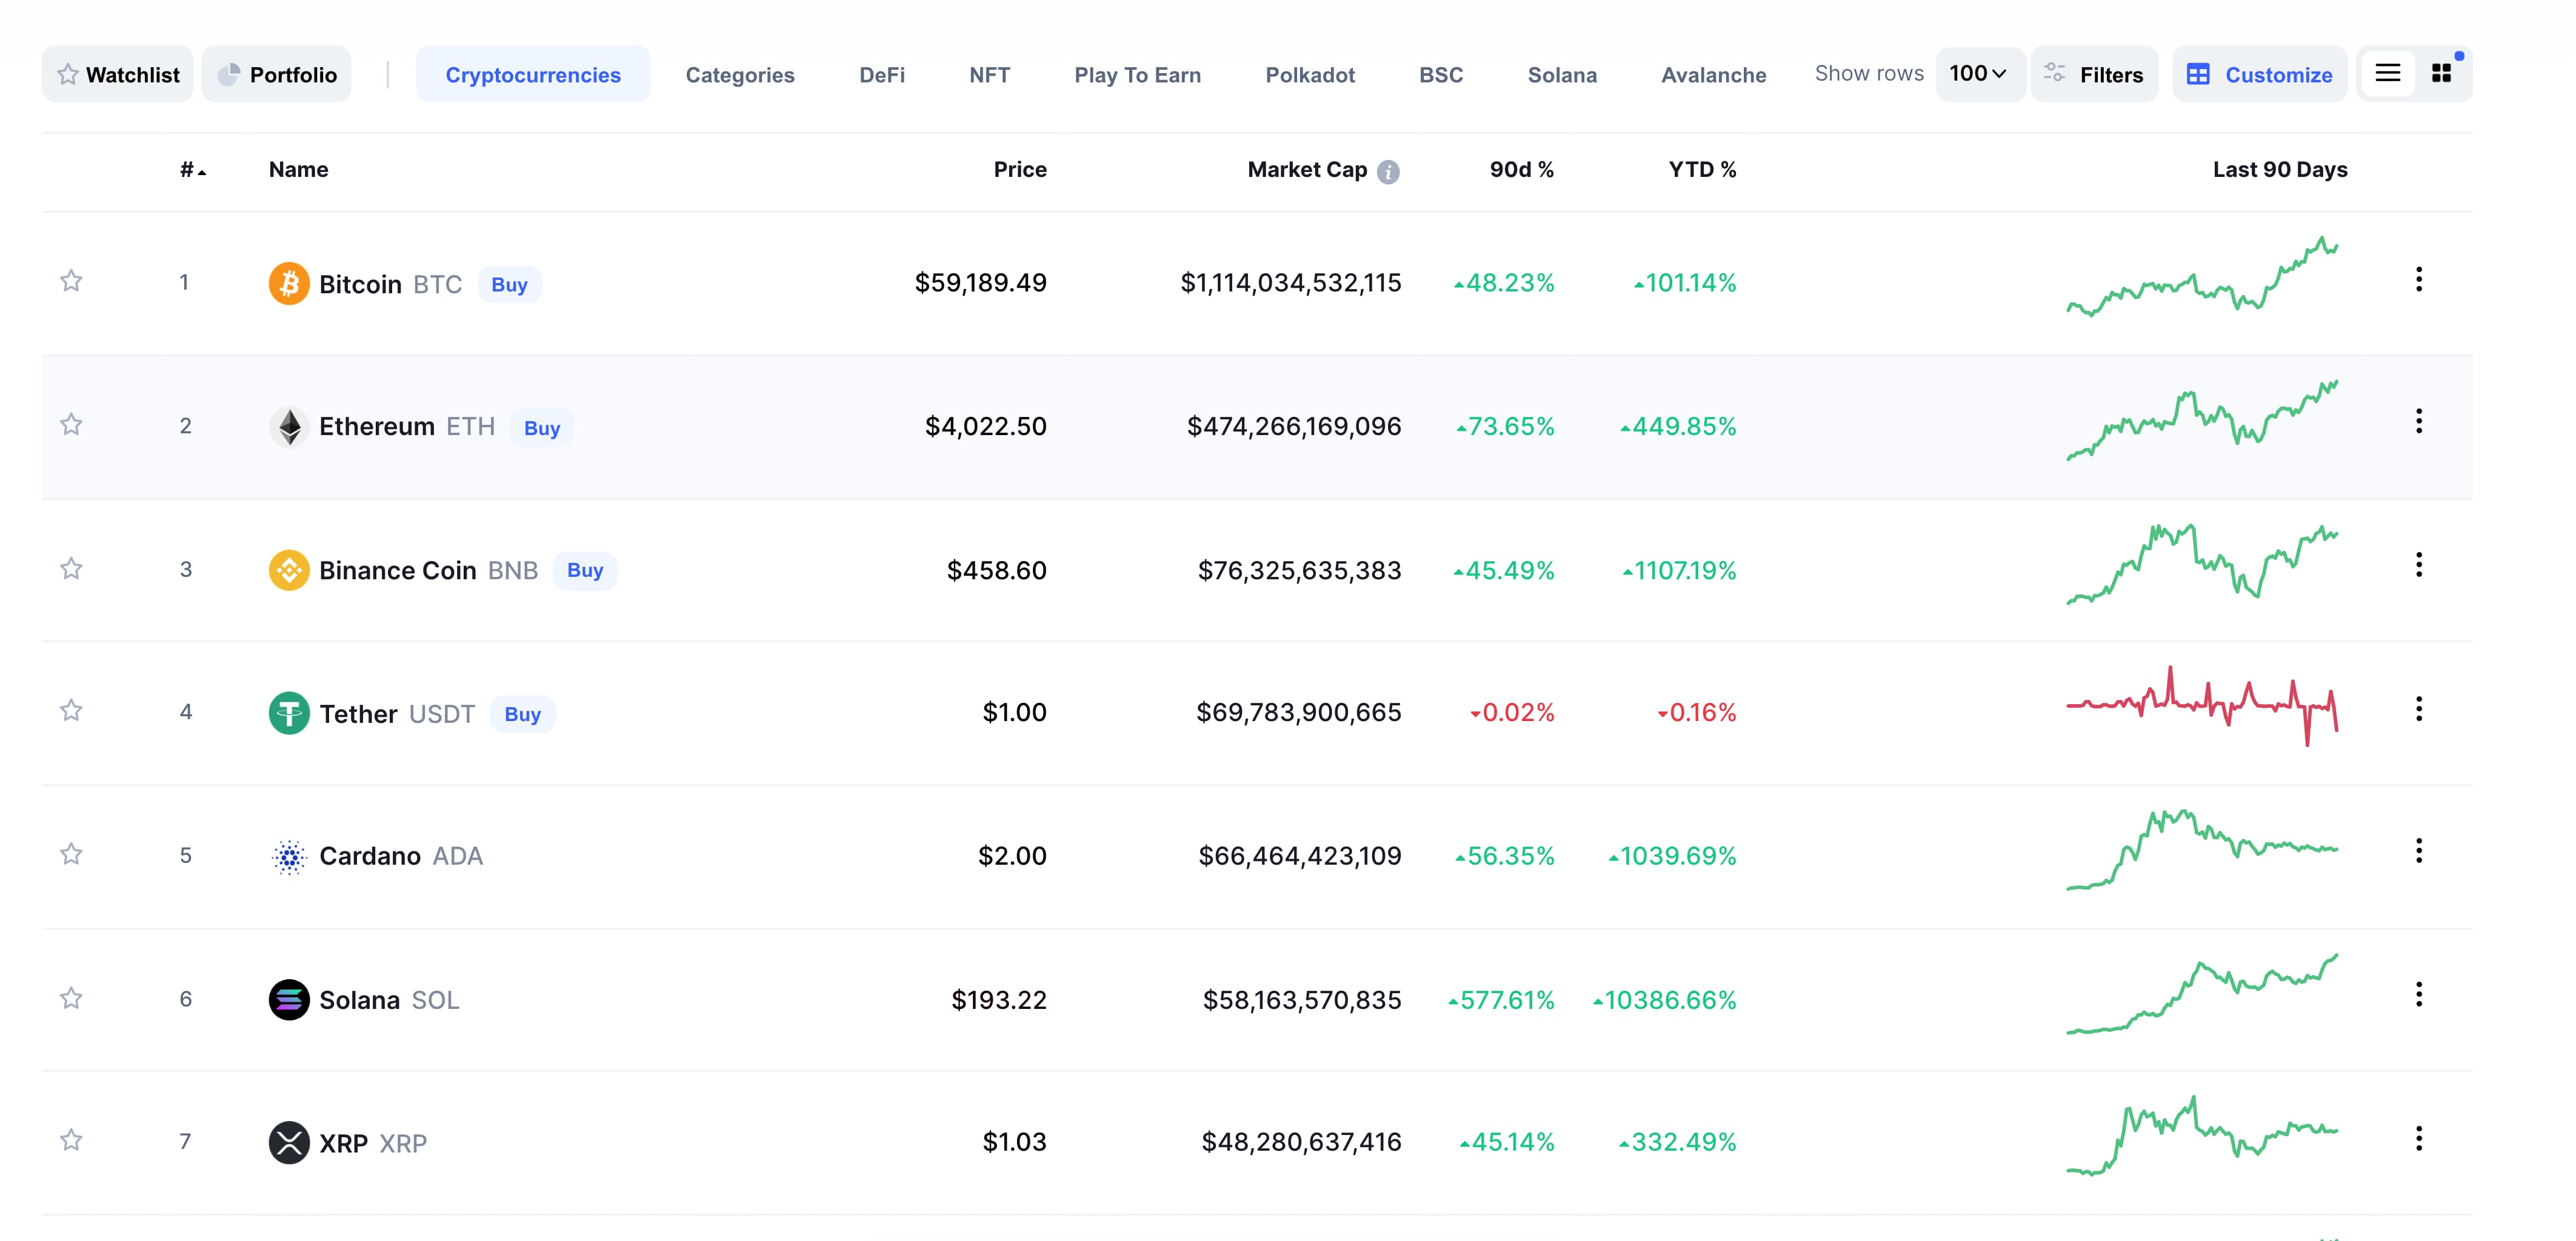Screen dimensions: 2576x1241
Task: Select the Polkadot tab
Action: [x=1310, y=75]
